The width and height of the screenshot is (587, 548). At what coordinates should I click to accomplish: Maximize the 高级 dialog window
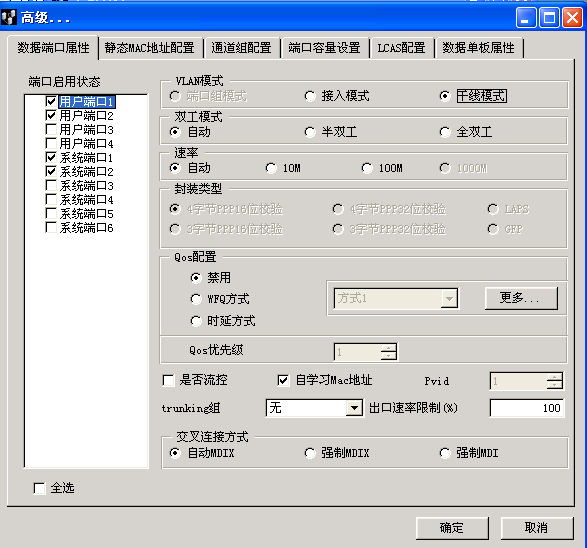click(549, 18)
